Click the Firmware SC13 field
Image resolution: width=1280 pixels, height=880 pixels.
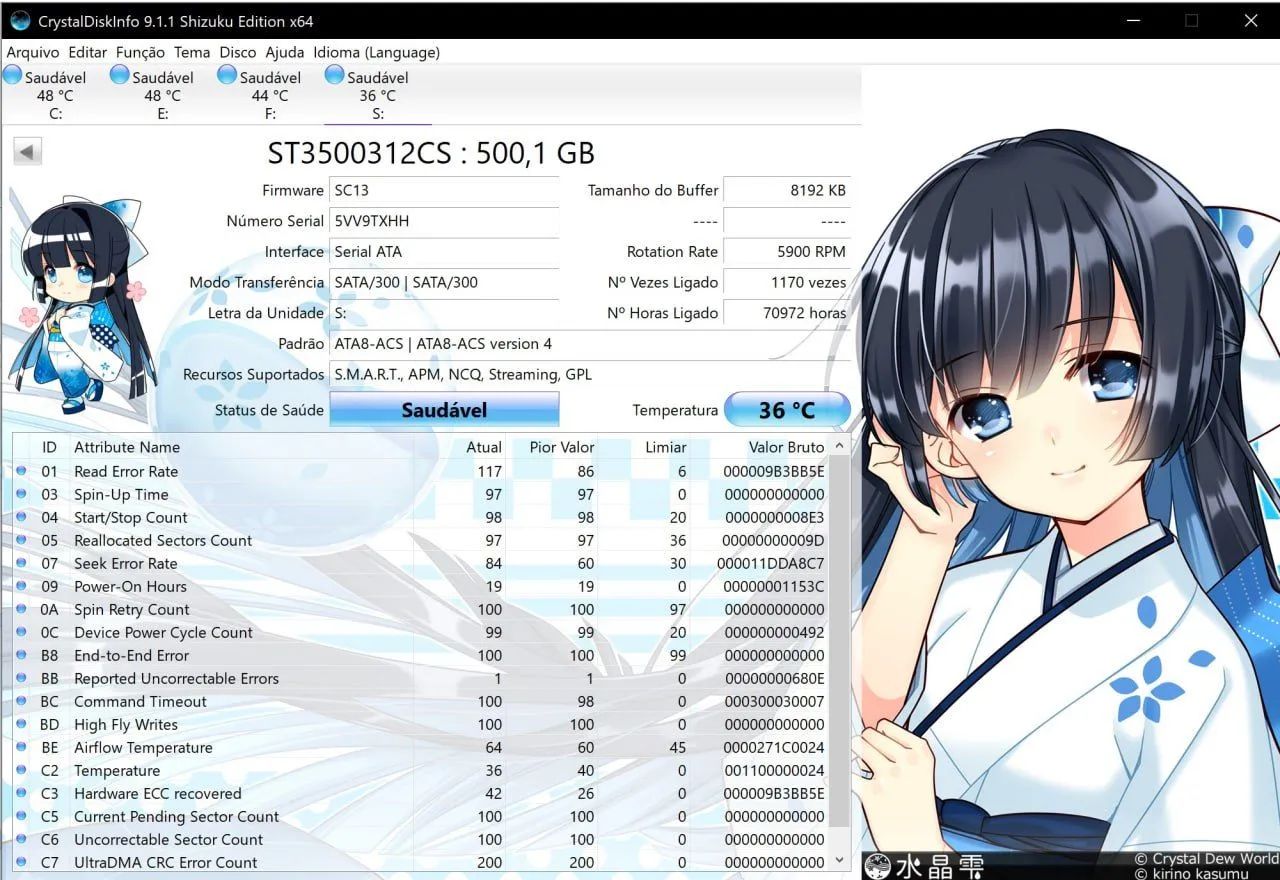(444, 190)
